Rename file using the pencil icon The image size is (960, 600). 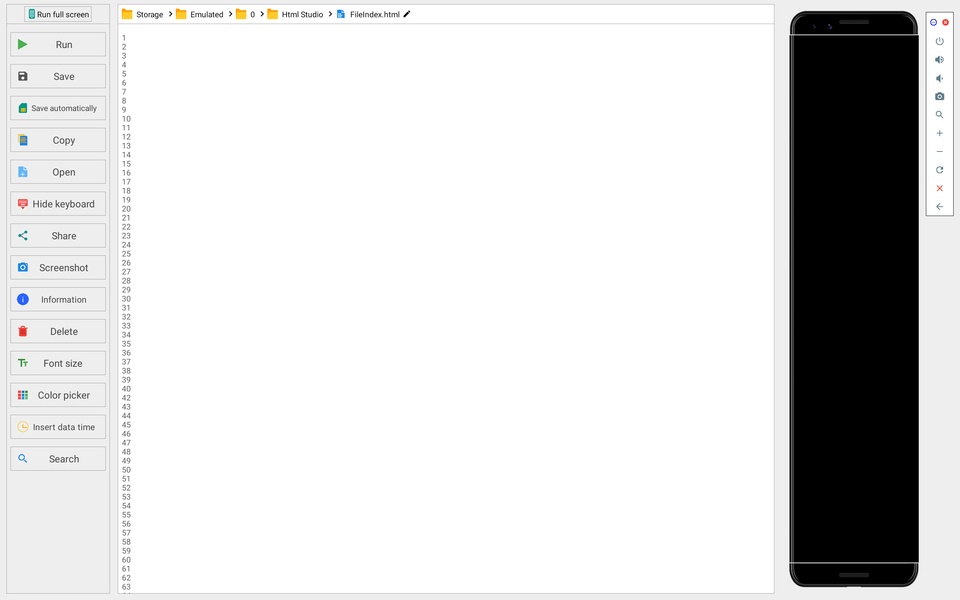pyautogui.click(x=407, y=14)
